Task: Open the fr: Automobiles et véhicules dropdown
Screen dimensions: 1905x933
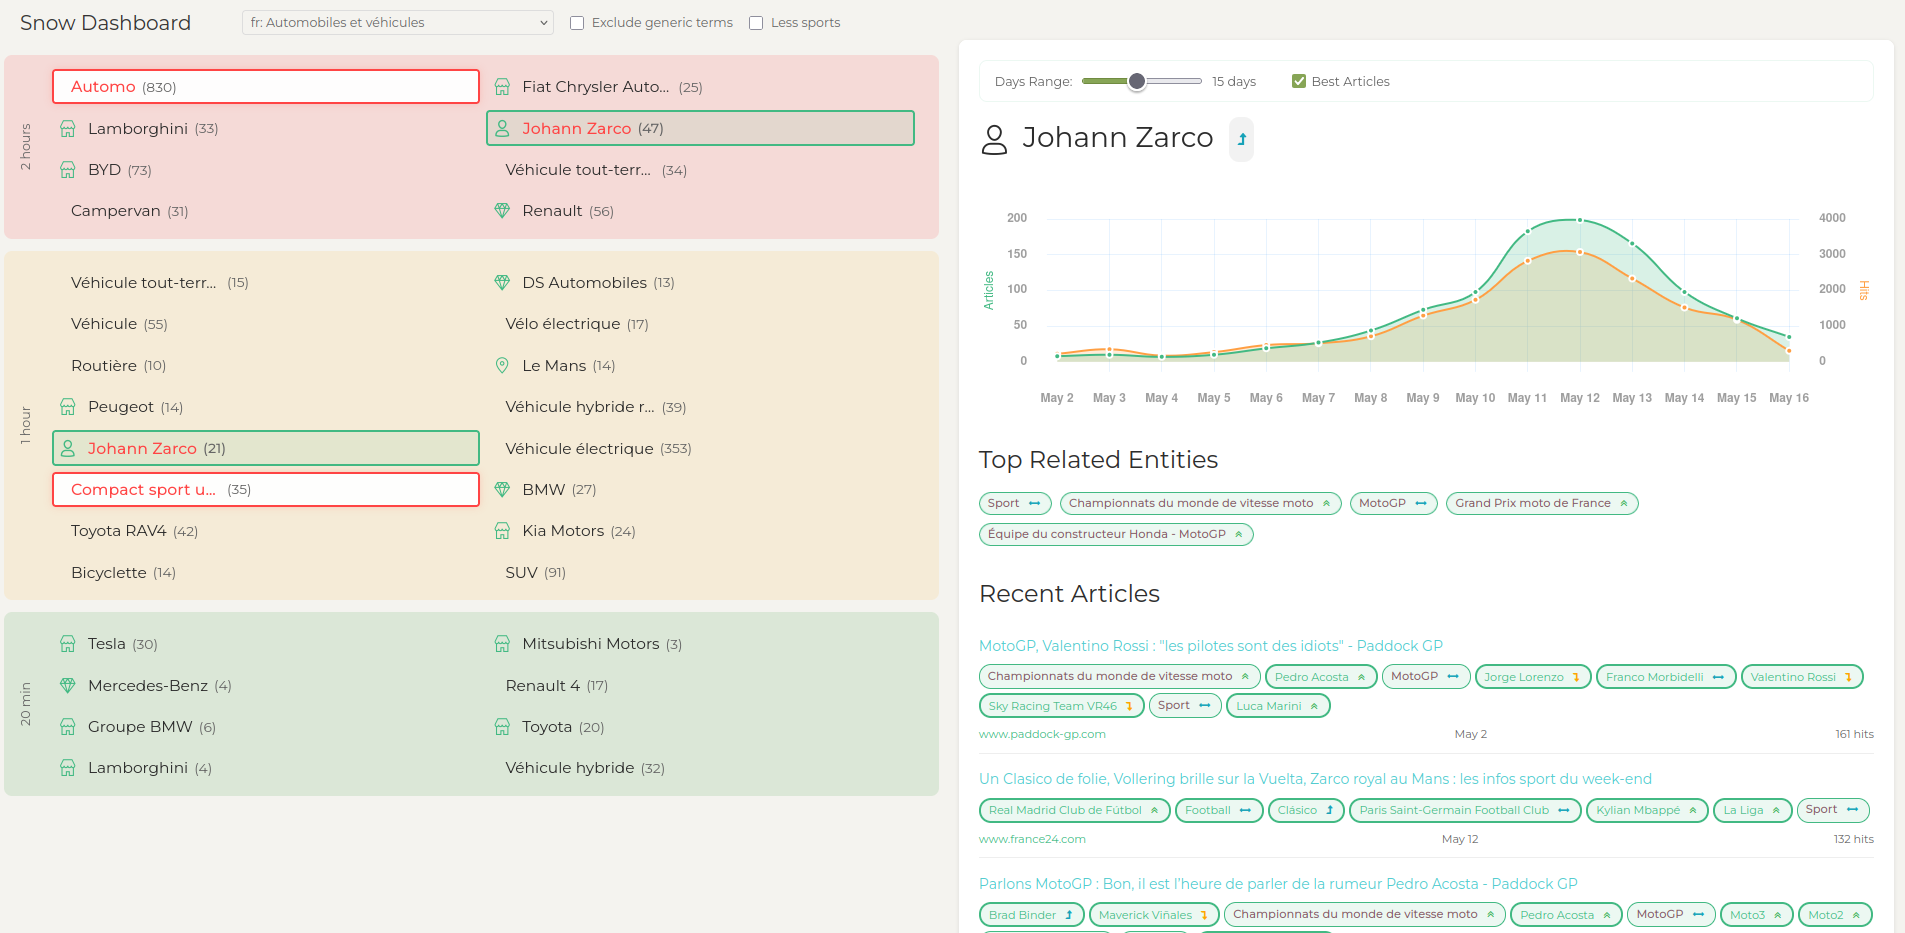Action: [398, 22]
